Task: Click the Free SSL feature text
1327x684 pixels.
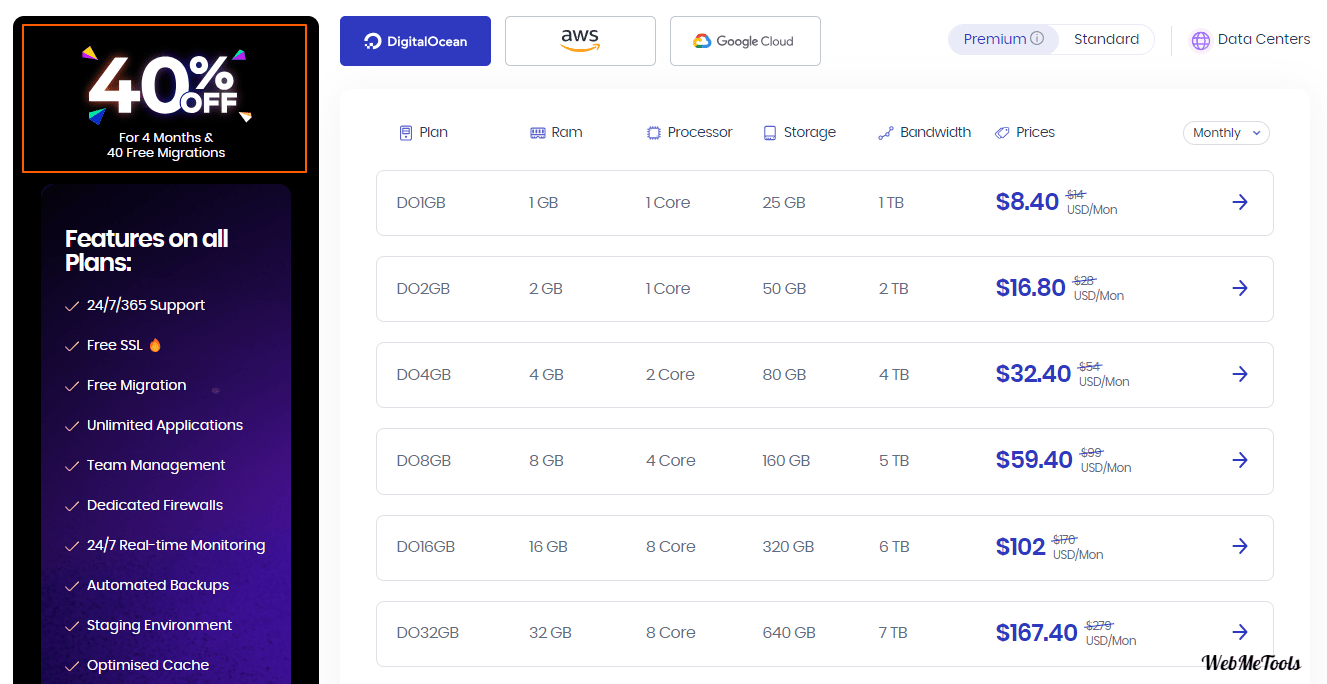Action: click(x=115, y=345)
